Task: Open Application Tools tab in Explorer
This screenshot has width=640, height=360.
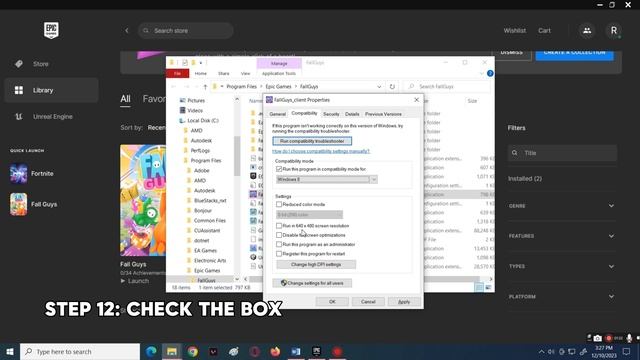Action: tap(279, 73)
